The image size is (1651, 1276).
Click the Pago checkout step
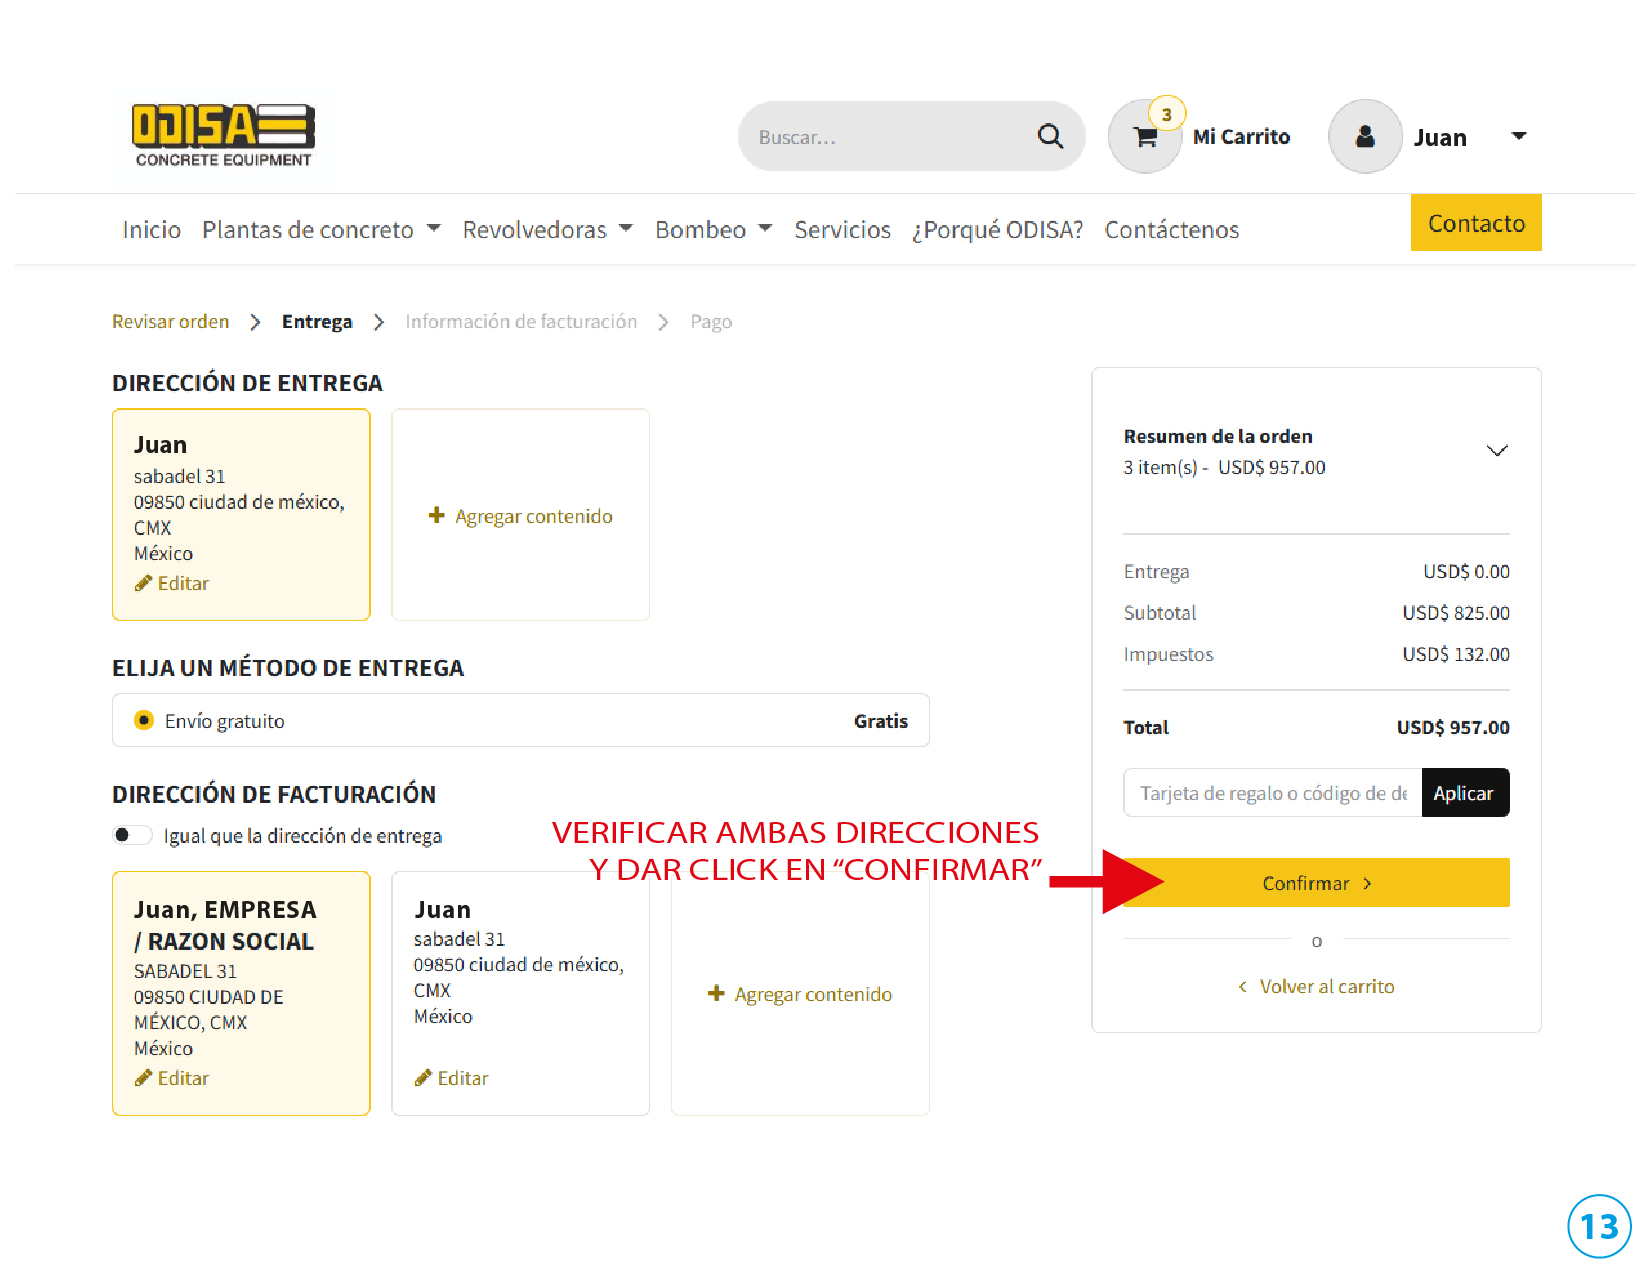[711, 322]
